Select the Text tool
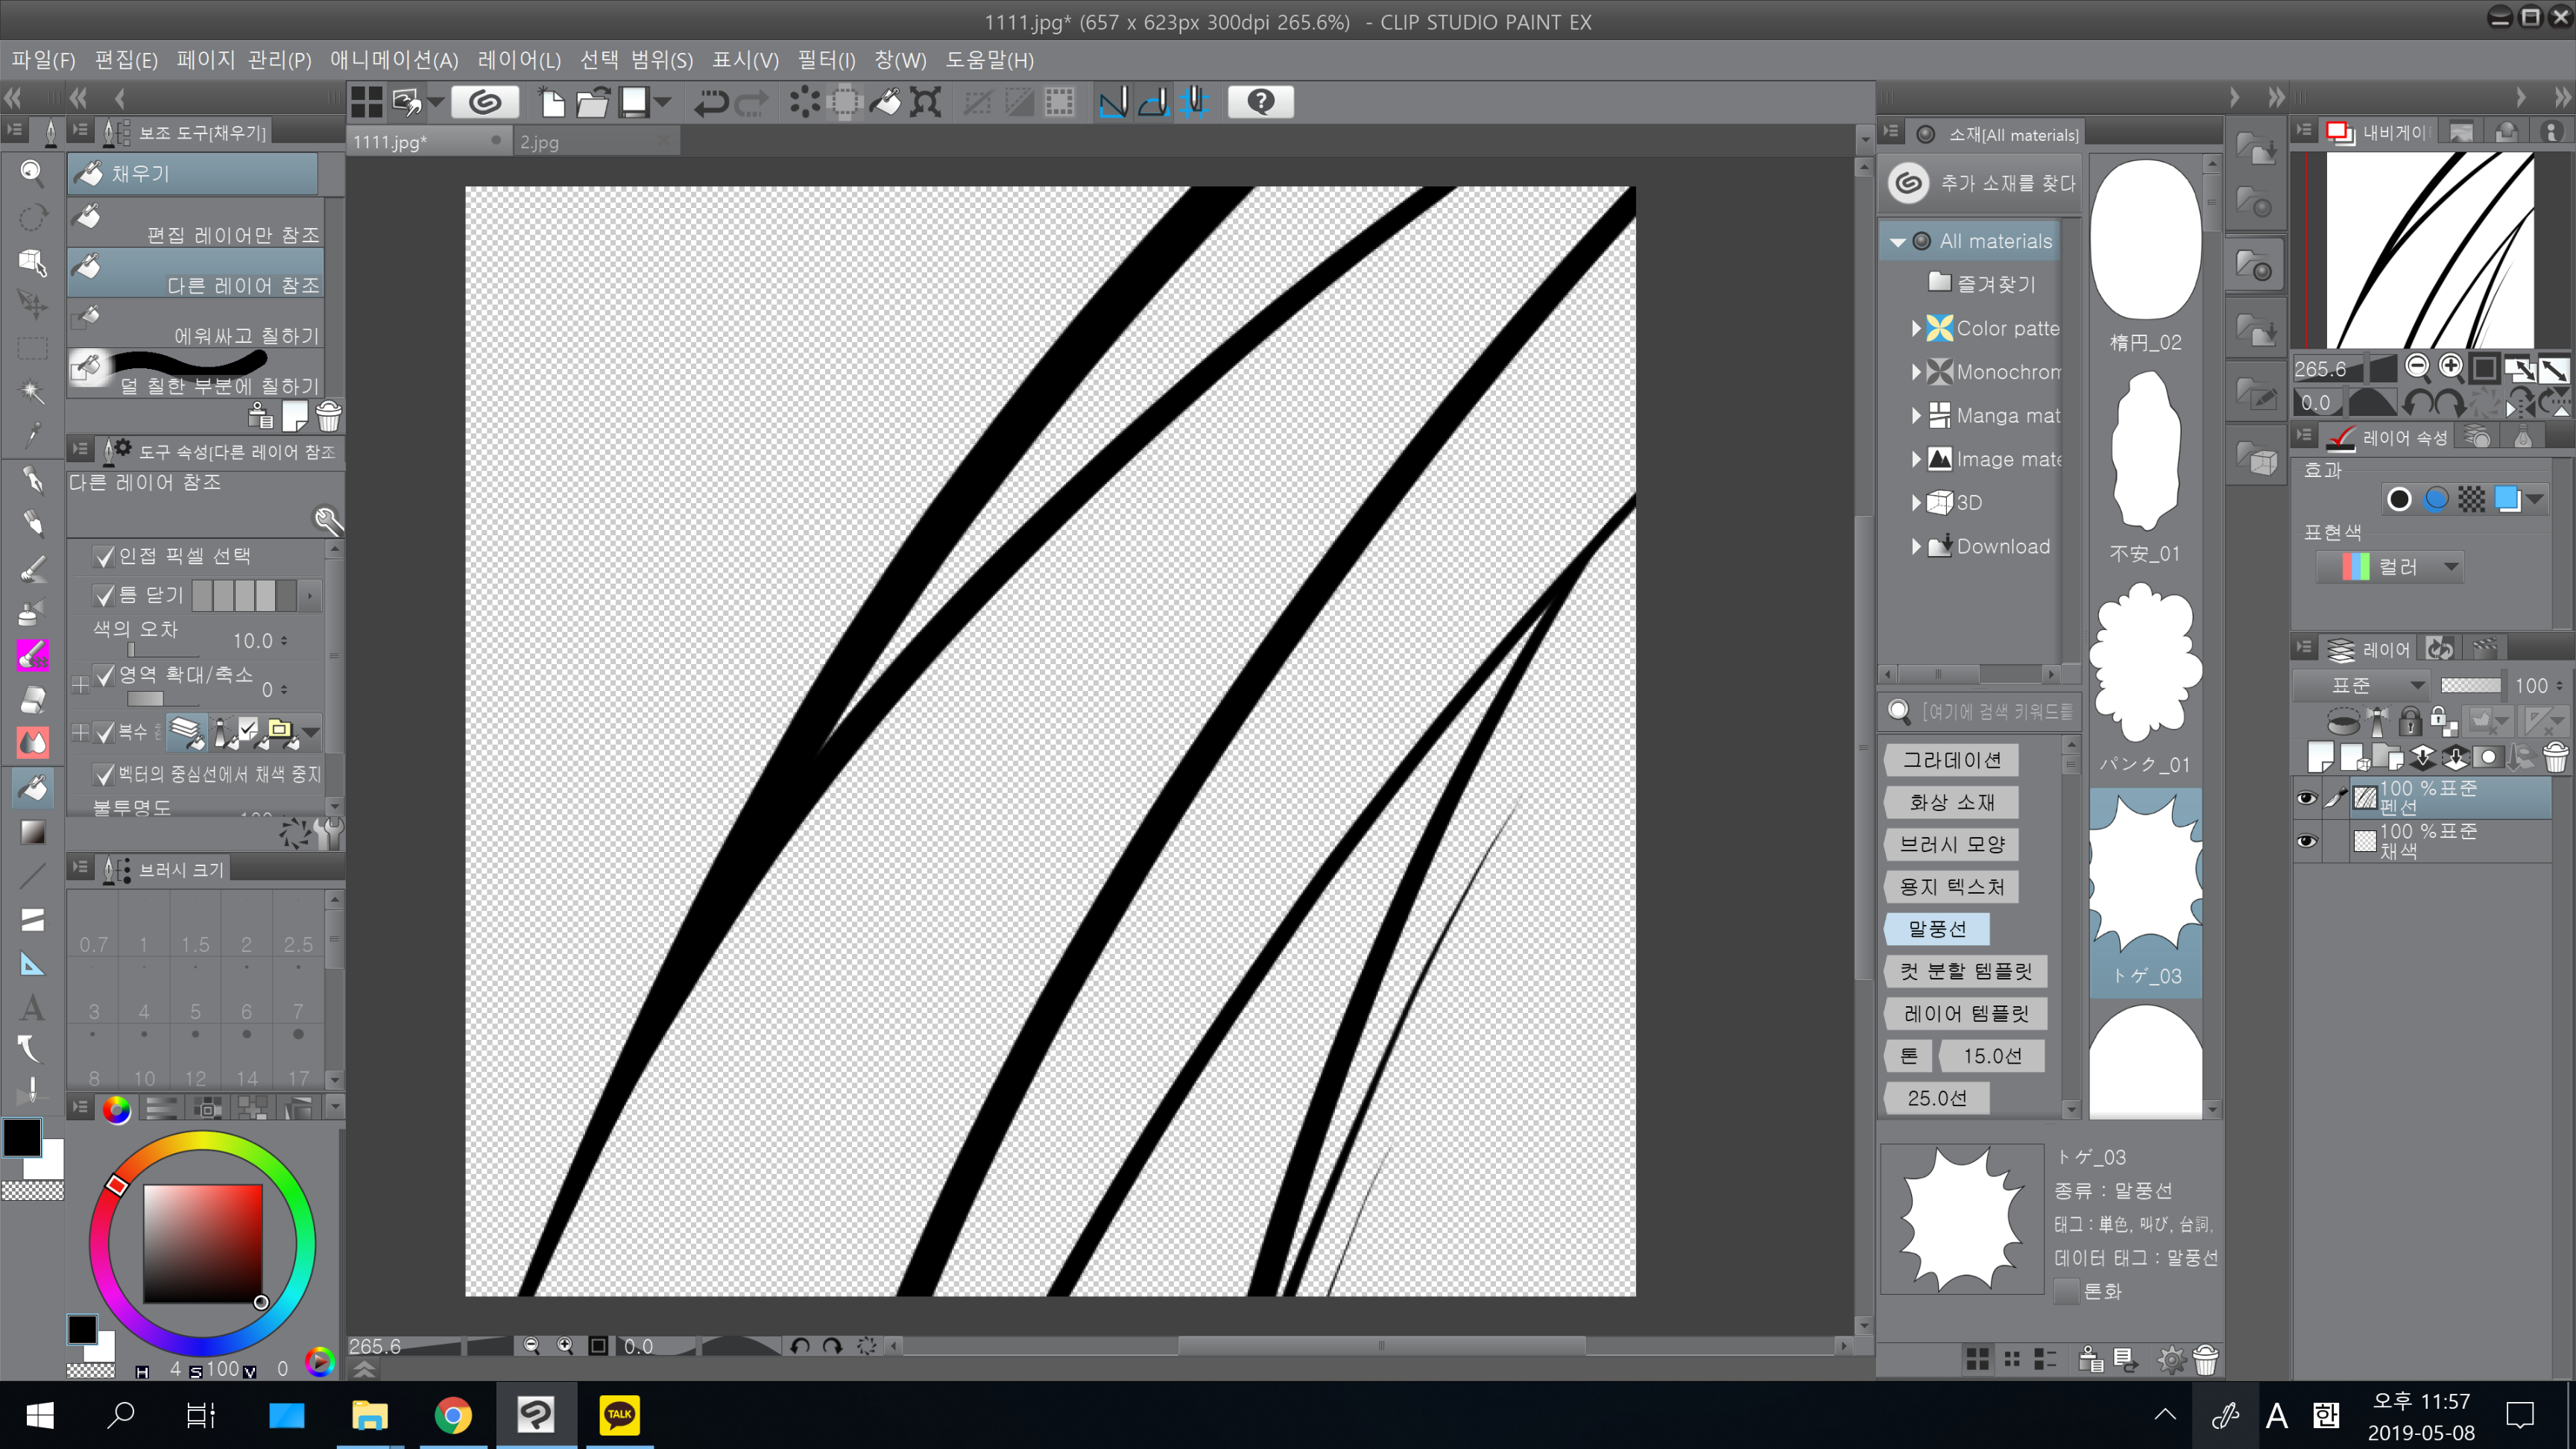 coord(32,1007)
